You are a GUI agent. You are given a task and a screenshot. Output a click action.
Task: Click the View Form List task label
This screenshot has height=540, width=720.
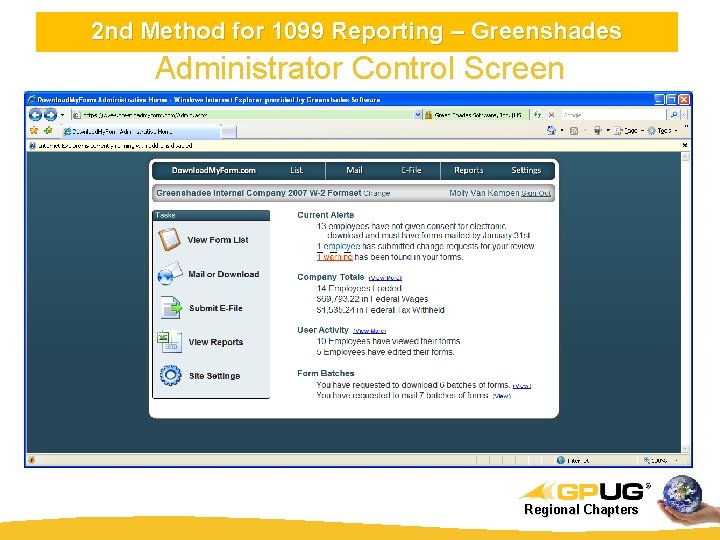(218, 240)
